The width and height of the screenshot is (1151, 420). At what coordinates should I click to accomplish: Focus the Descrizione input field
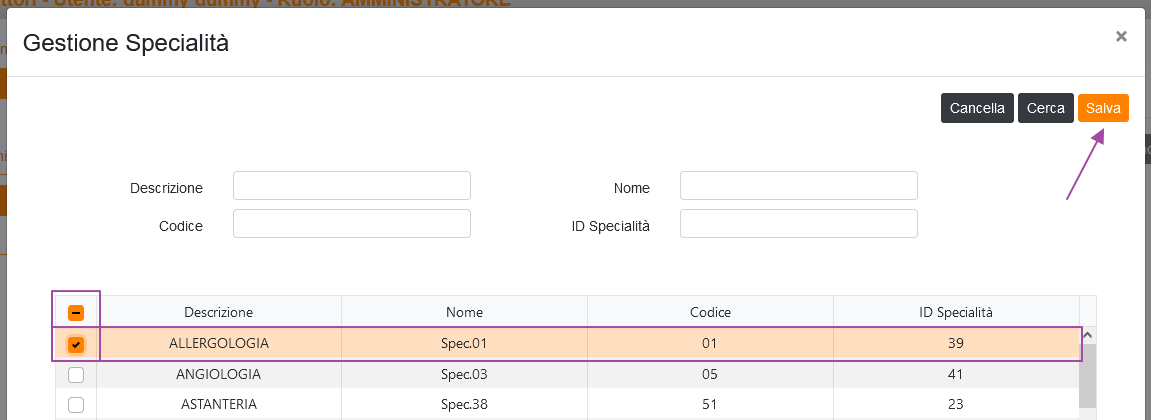click(351, 187)
